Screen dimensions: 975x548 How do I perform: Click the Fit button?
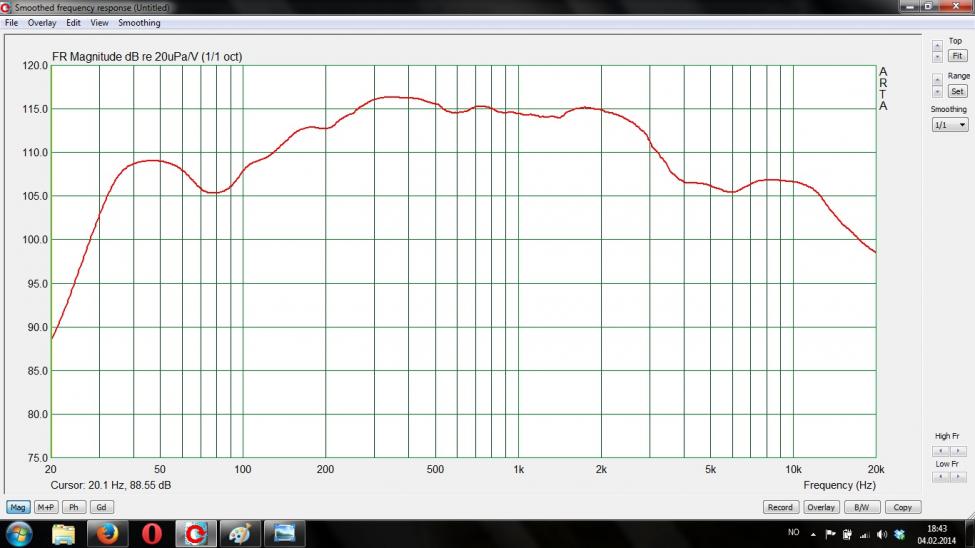click(x=958, y=56)
